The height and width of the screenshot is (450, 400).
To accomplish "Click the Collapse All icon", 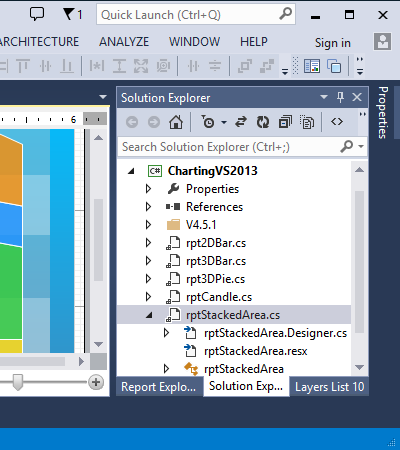I will coord(285,122).
